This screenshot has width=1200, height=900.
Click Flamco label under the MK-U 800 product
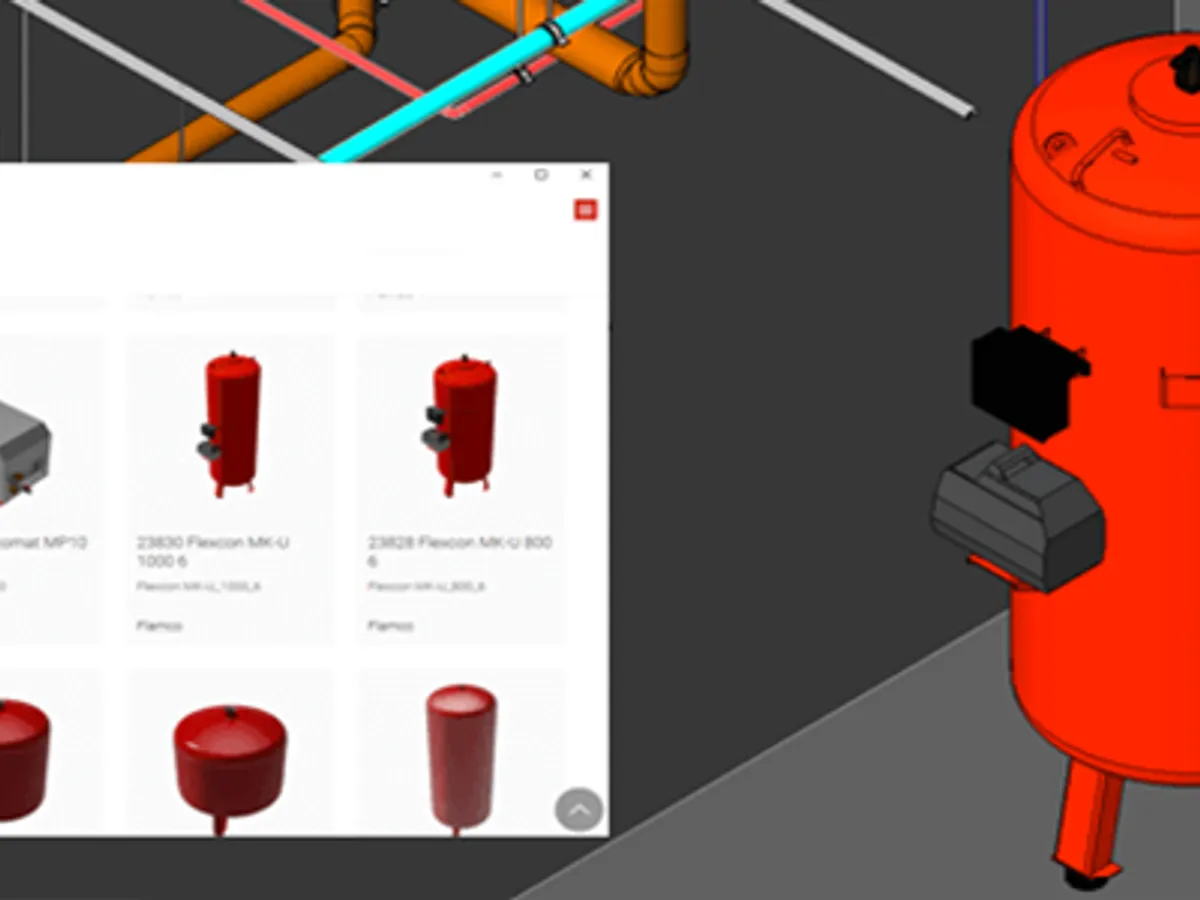pyautogui.click(x=390, y=626)
